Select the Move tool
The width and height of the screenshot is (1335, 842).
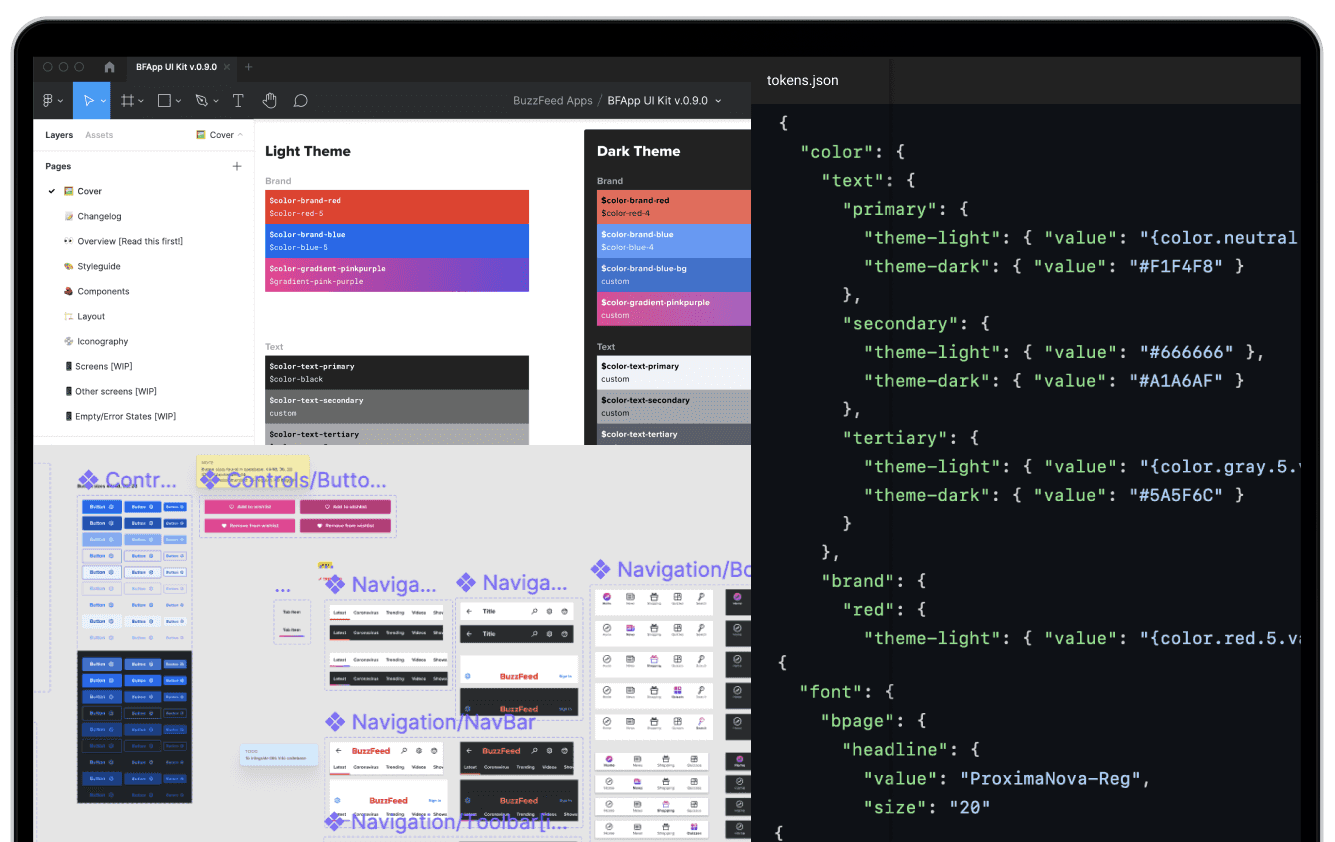(x=88, y=101)
